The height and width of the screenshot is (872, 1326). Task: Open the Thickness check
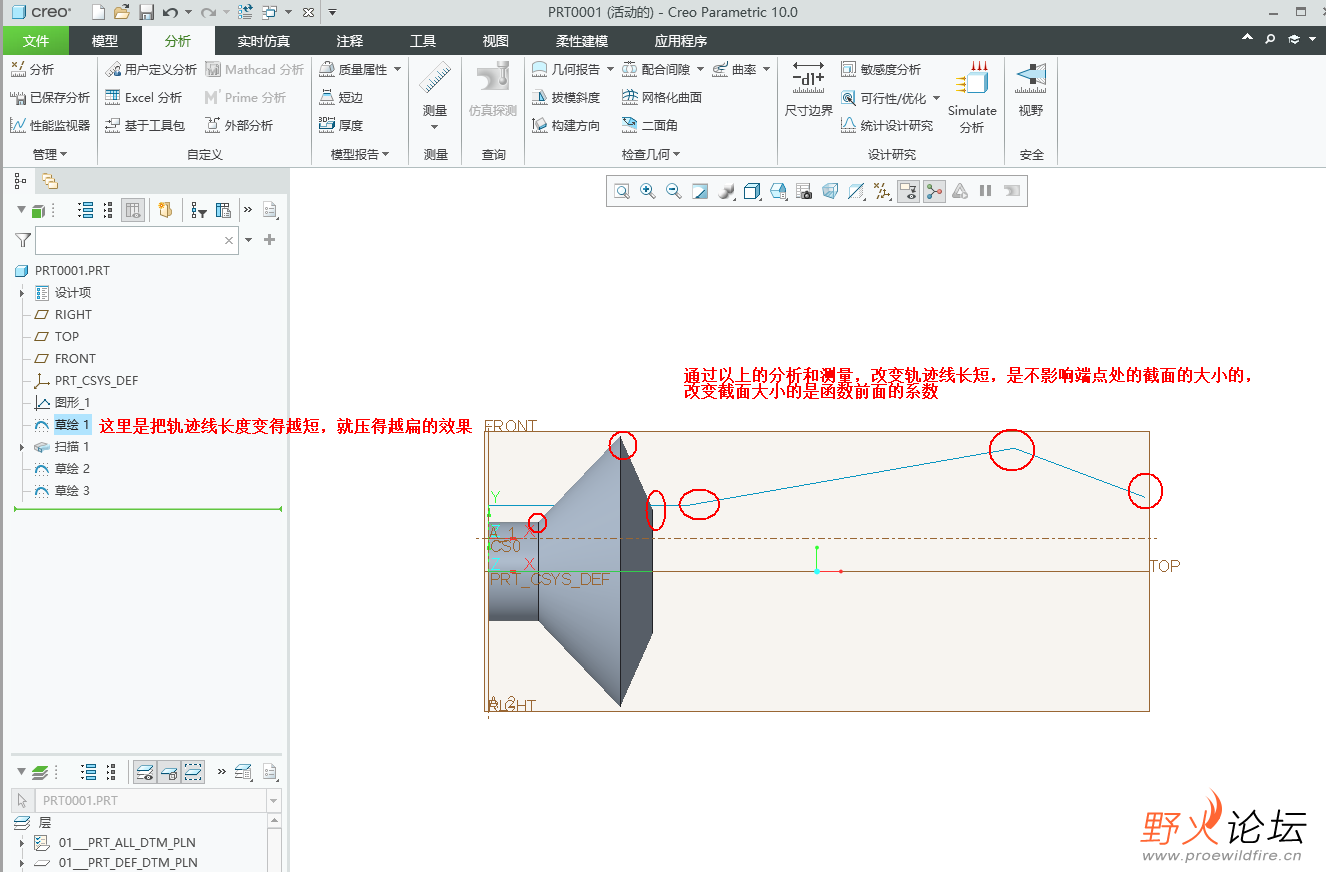[x=341, y=125]
